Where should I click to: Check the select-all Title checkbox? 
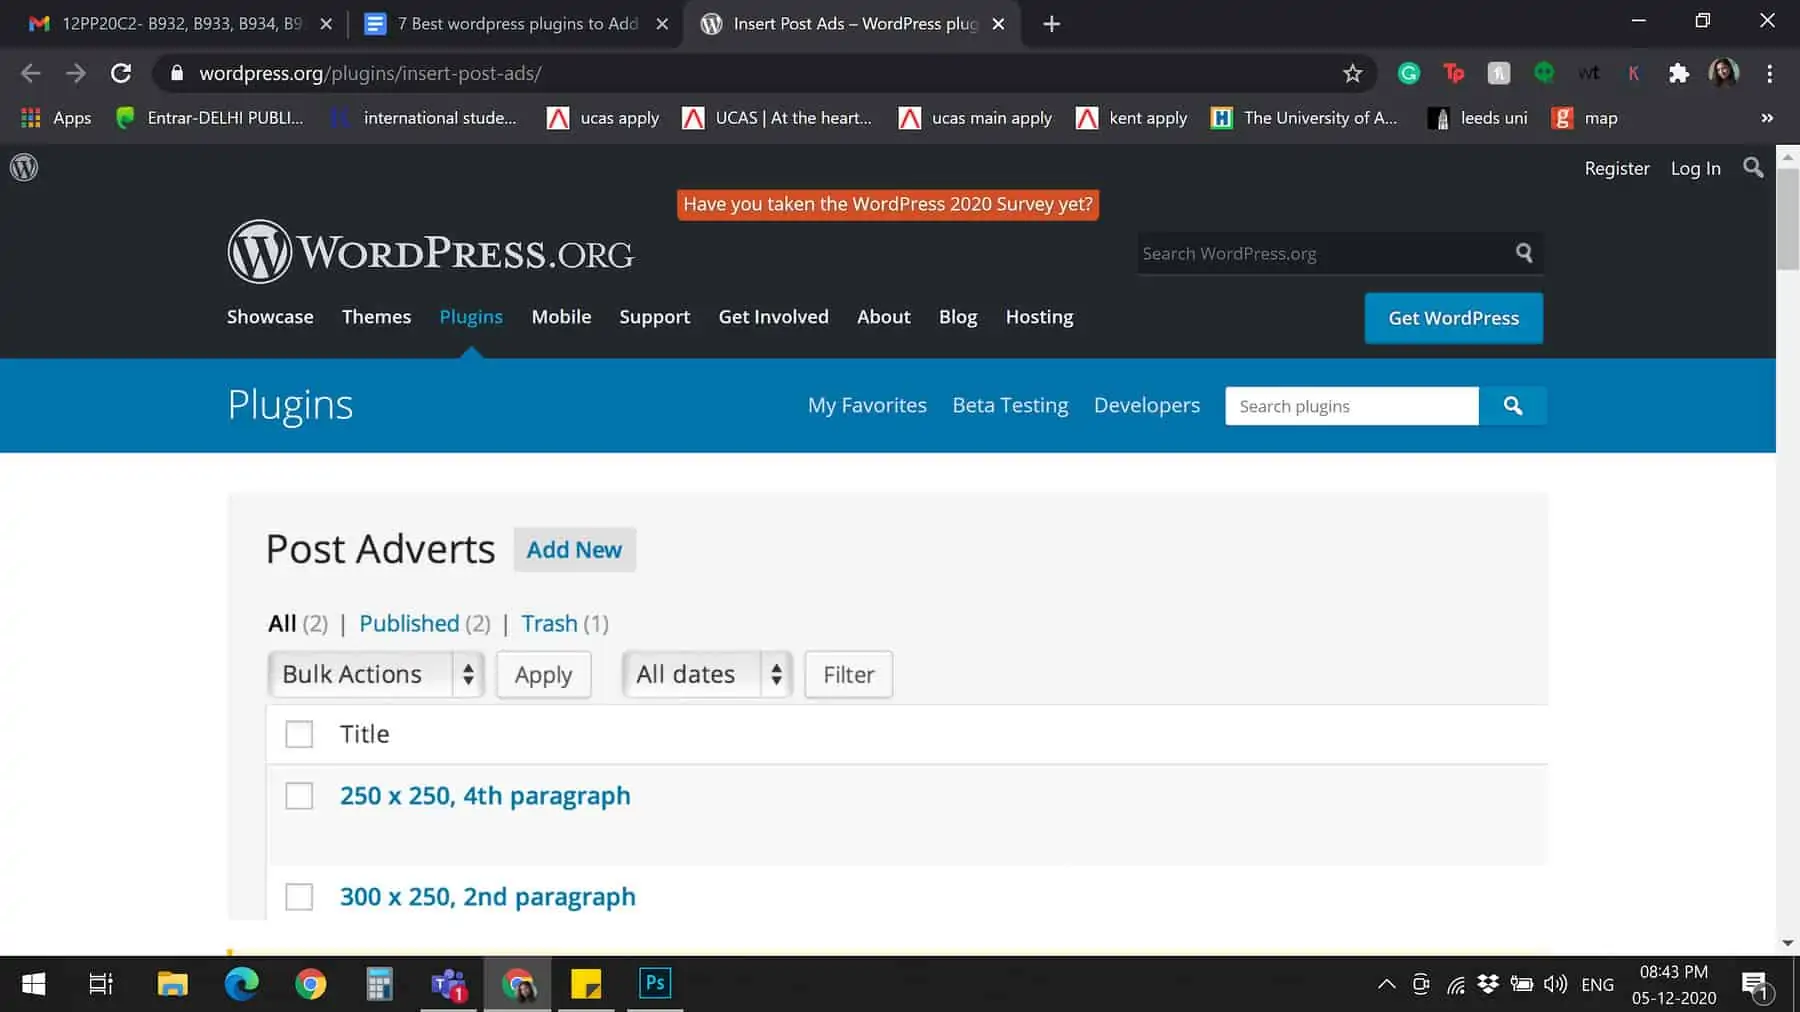click(x=299, y=734)
